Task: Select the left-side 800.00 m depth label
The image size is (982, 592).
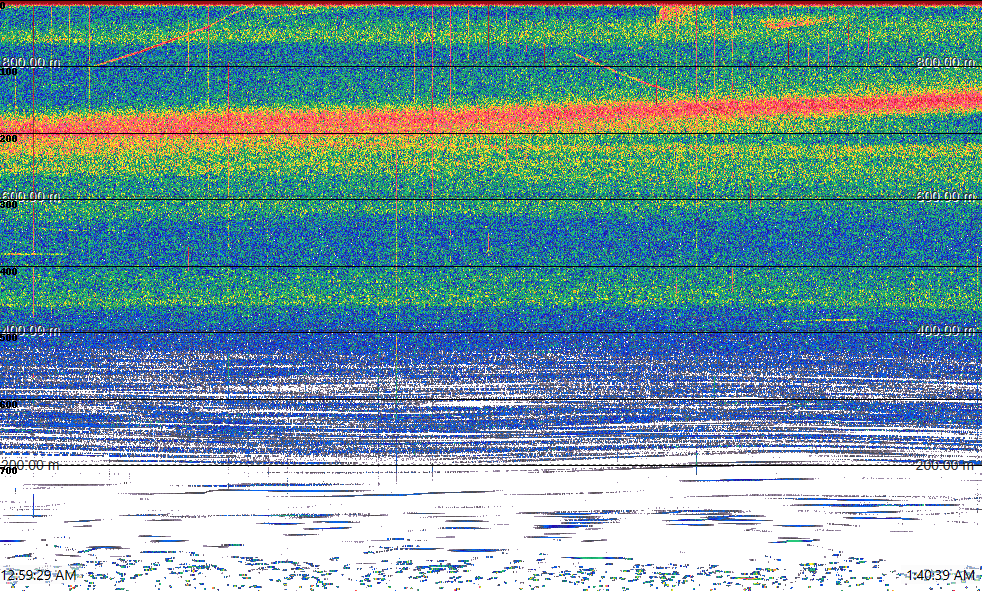Action: point(31,62)
